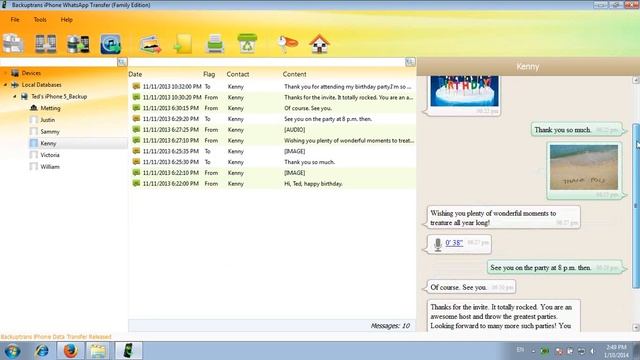The image size is (640, 360).
Task: Collapse Ted's iPhone 5_Backup tree node
Action: click(15, 97)
